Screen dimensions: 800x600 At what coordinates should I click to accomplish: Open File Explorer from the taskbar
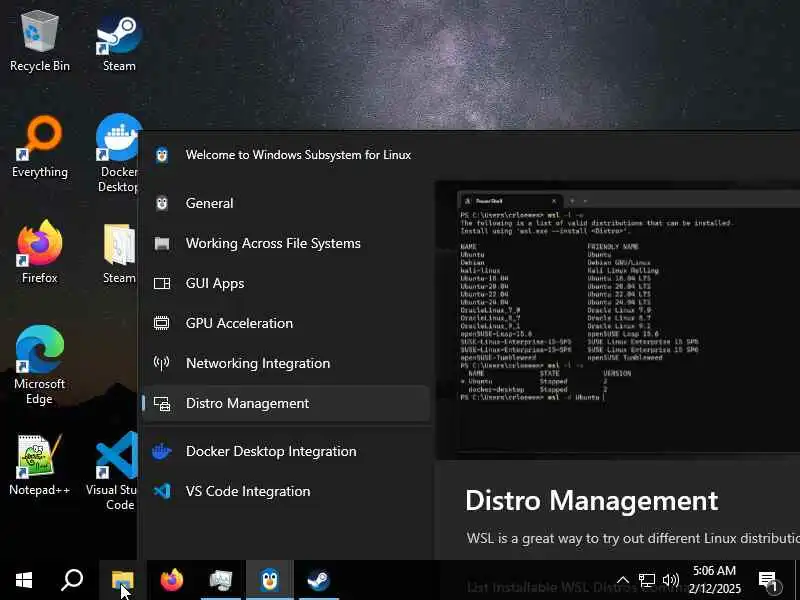122,580
